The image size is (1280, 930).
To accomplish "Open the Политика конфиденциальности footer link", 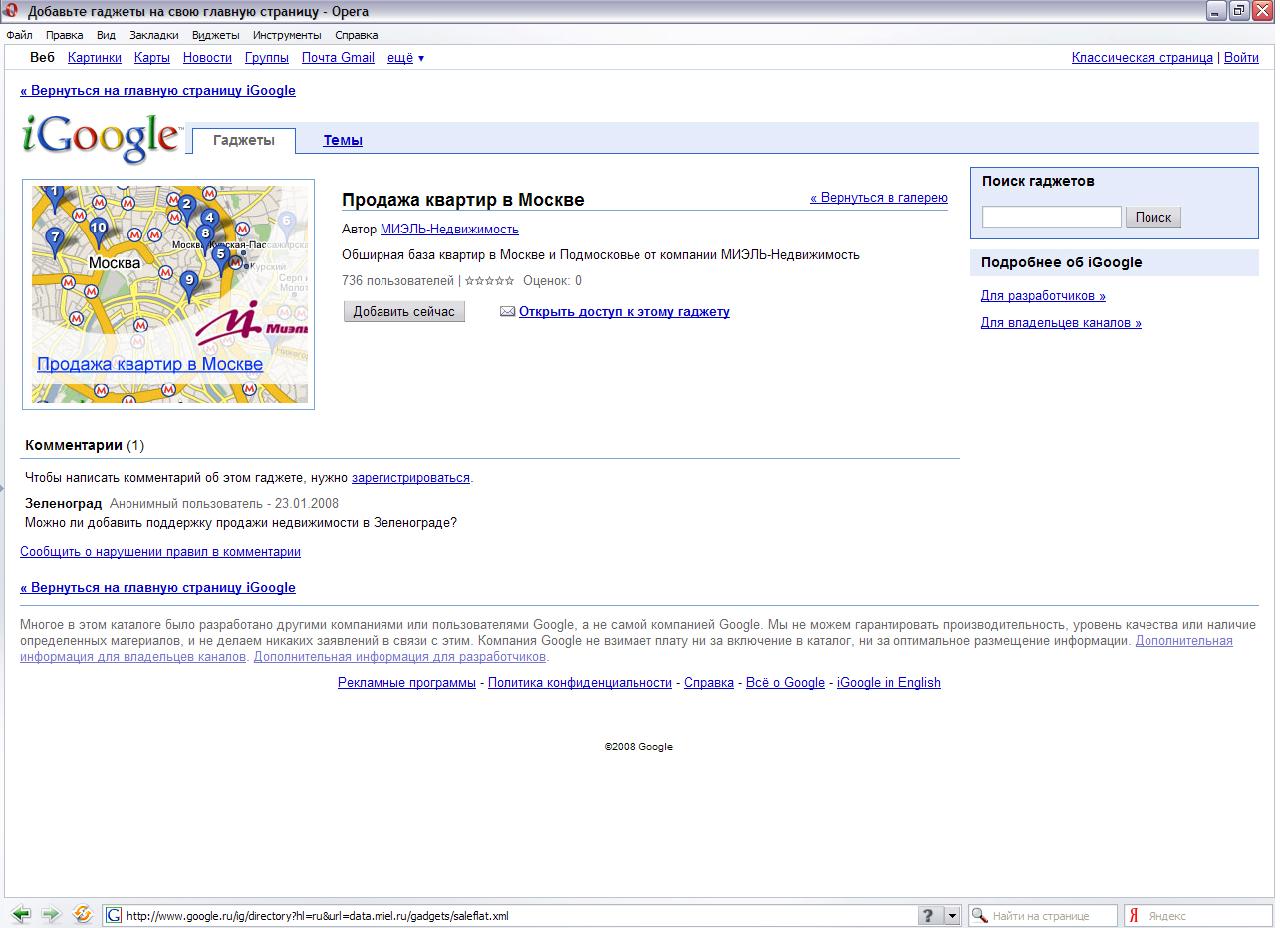I will tap(580, 683).
